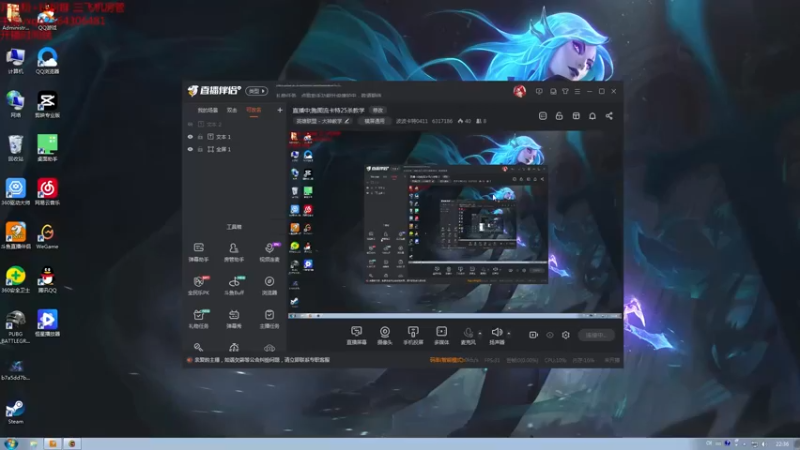800x450 pixels.
Task: Click the unlock padlock icon in header
Action: pyautogui.click(x=559, y=116)
